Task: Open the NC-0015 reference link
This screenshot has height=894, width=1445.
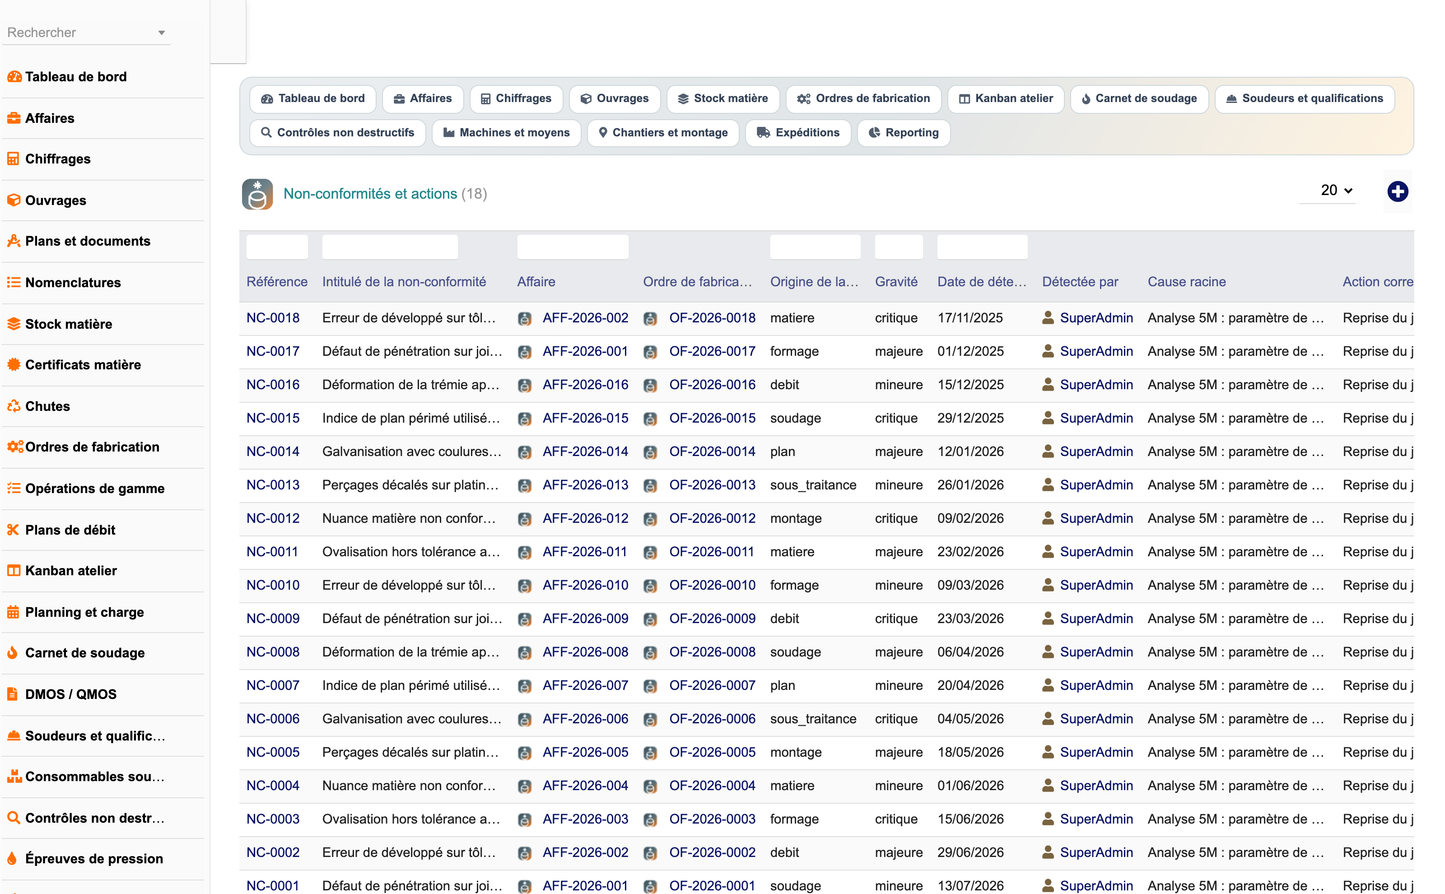Action: tap(273, 418)
